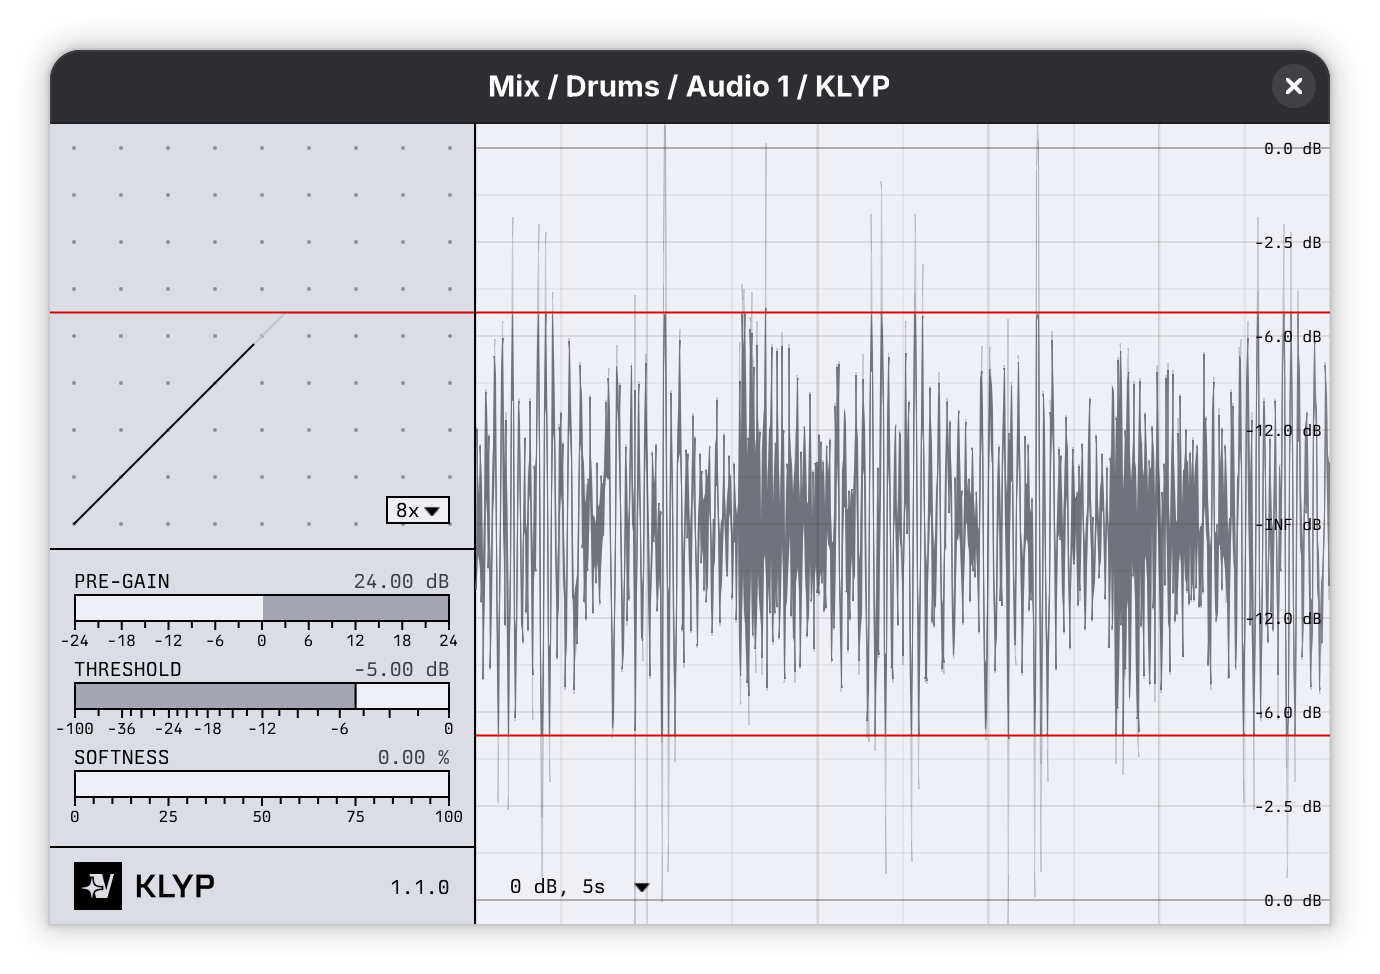The image size is (1380, 974).
Task: Click the triangle arrow next to "0 dB, 5s"
Action: coord(642,887)
